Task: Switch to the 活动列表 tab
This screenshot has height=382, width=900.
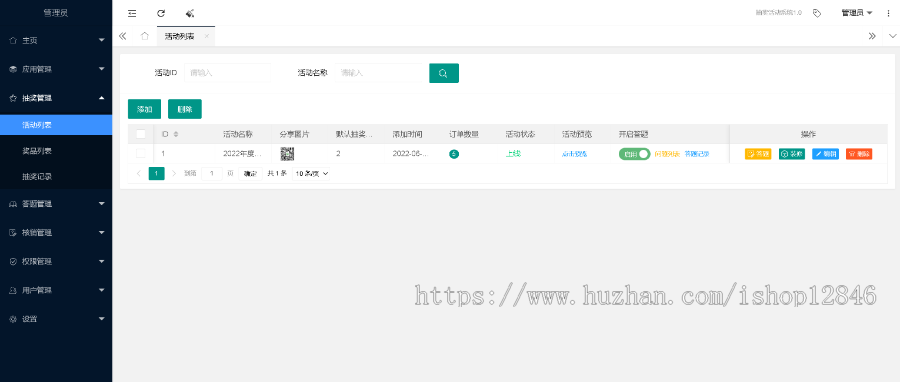Action: [179, 36]
